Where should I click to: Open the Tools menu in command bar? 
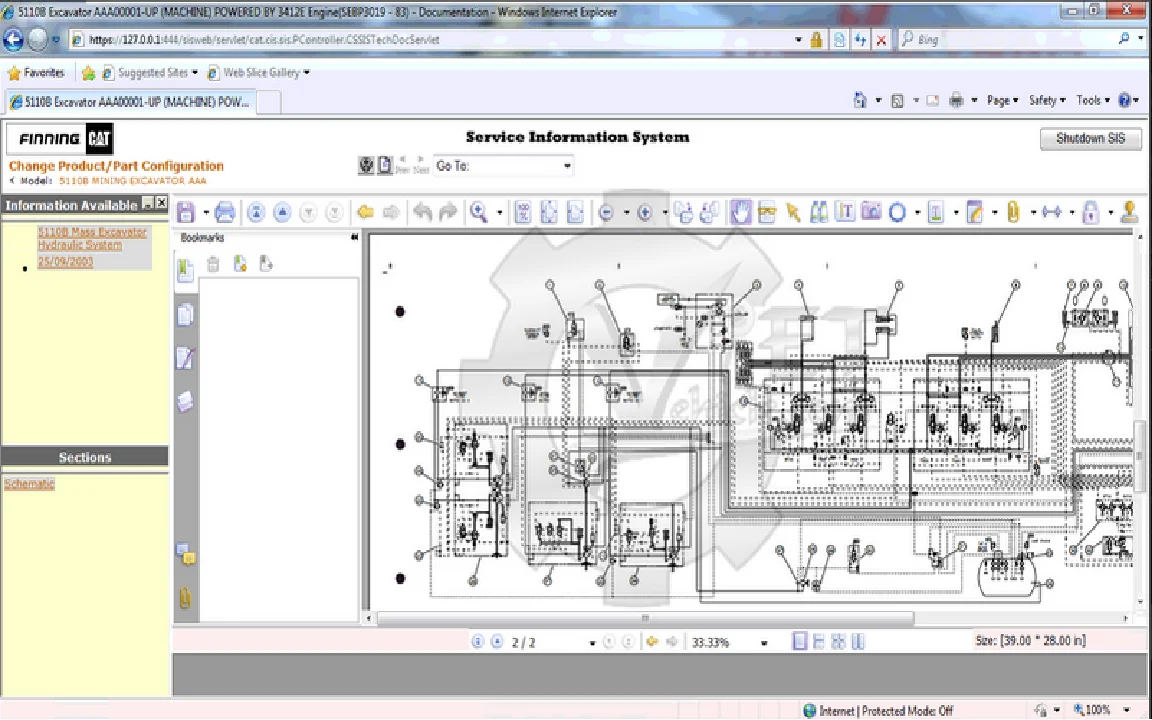(1092, 100)
